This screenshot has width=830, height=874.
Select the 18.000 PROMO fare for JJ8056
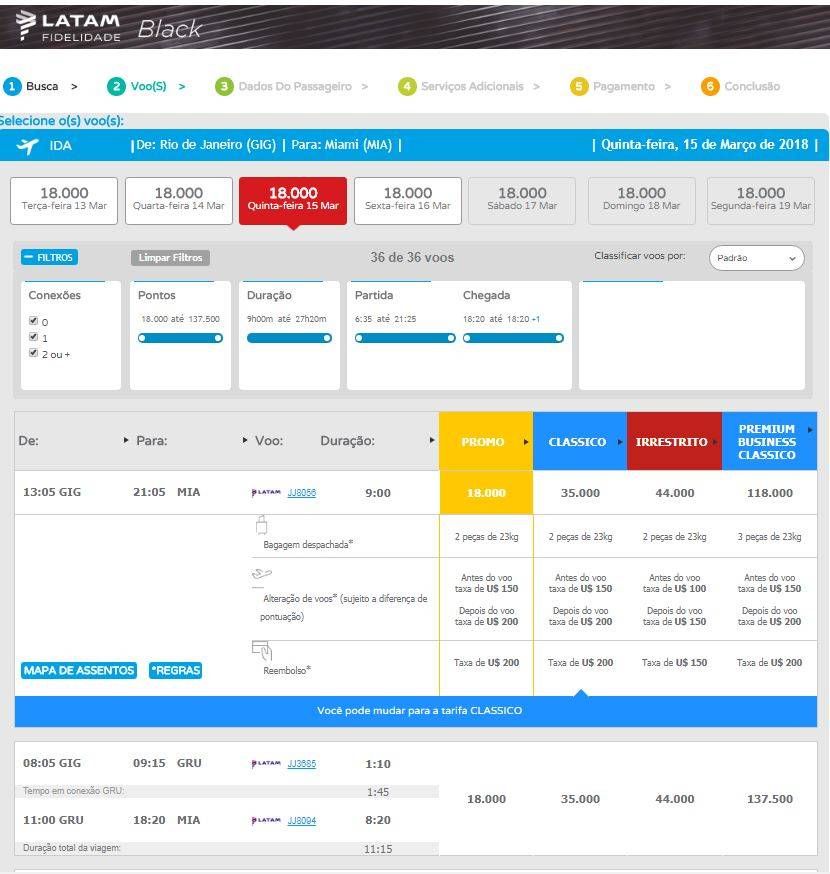pos(486,493)
